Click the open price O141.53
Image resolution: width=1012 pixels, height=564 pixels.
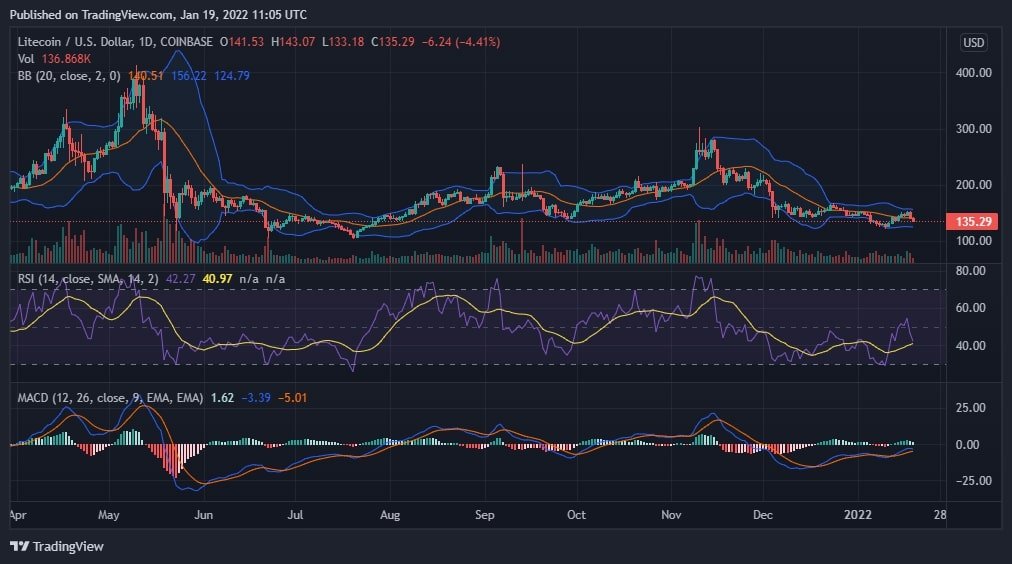241,42
